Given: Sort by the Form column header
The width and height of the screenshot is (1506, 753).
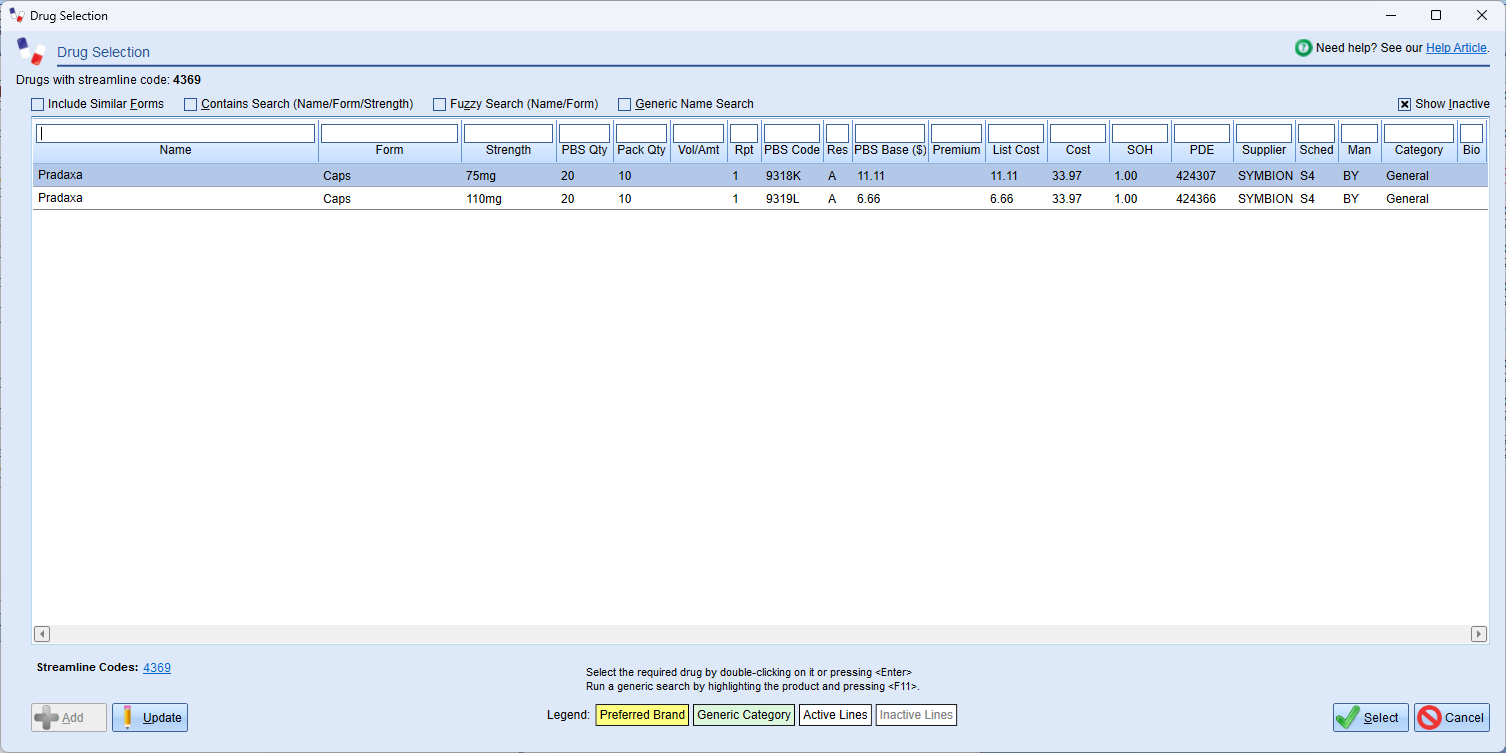Looking at the screenshot, I should pyautogui.click(x=389, y=150).
